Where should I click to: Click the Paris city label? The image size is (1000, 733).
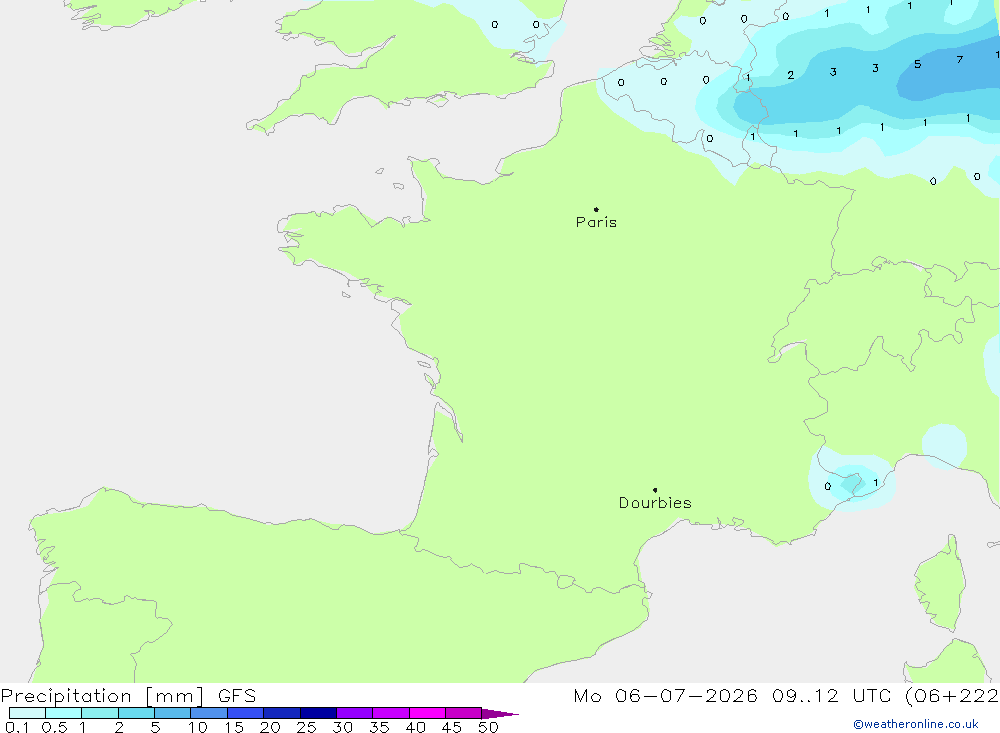point(596,222)
